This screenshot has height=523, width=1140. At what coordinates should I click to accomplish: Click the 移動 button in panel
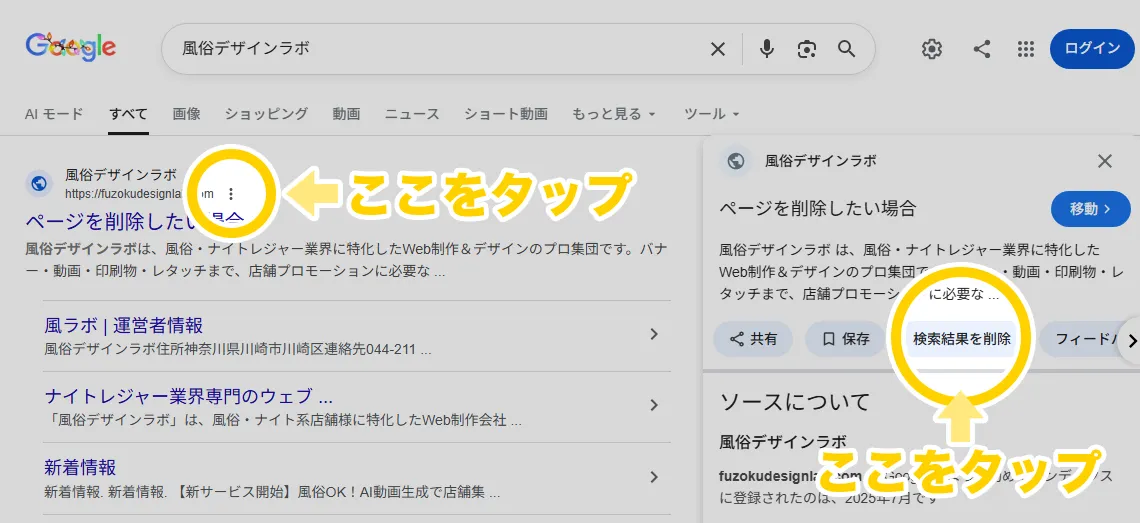[1091, 209]
